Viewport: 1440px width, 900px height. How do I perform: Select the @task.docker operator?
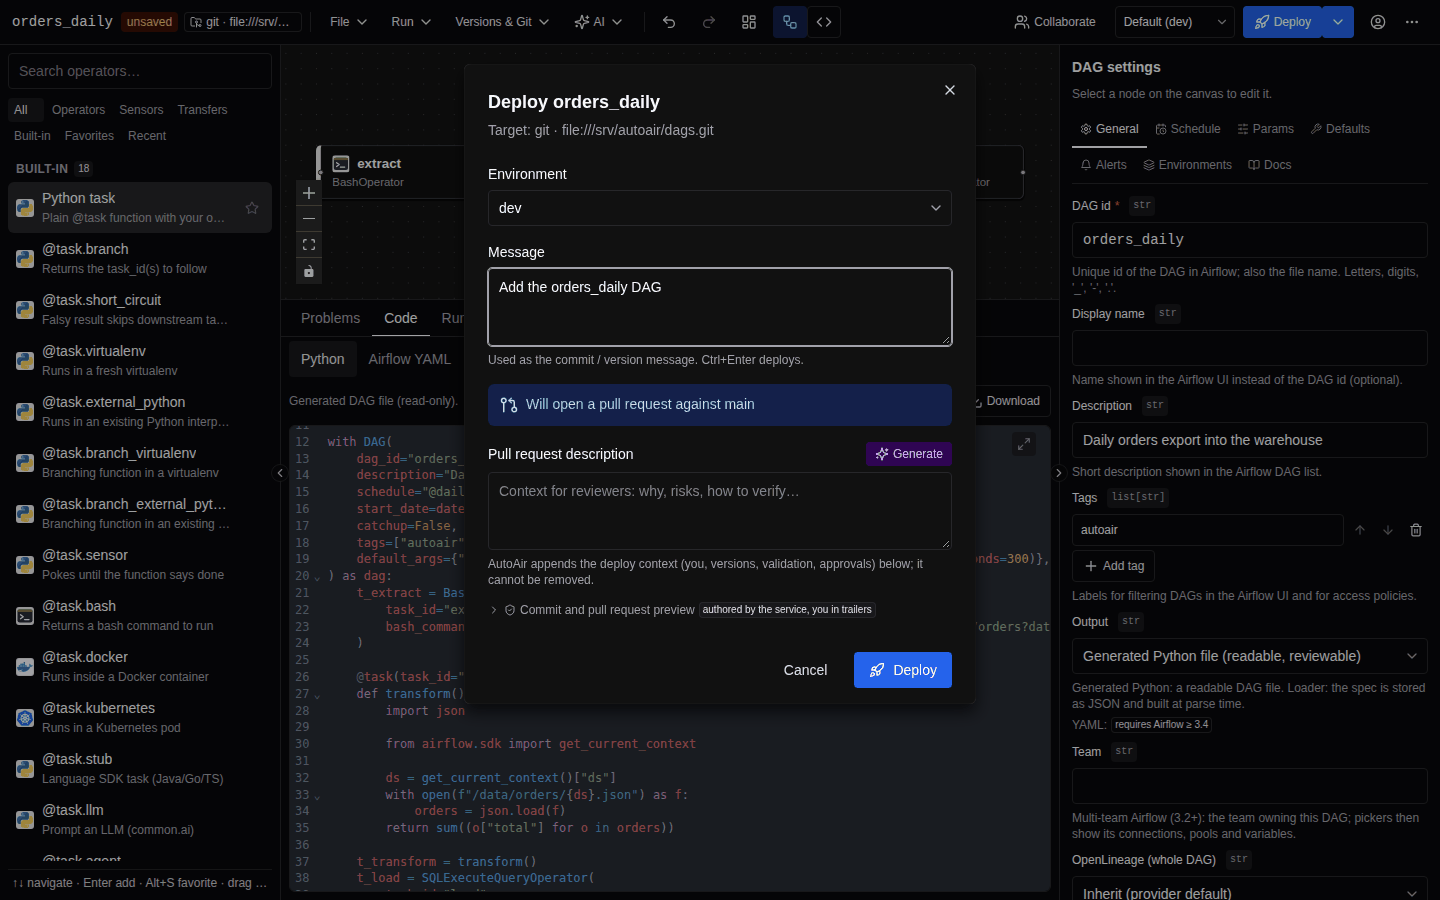pyautogui.click(x=140, y=666)
